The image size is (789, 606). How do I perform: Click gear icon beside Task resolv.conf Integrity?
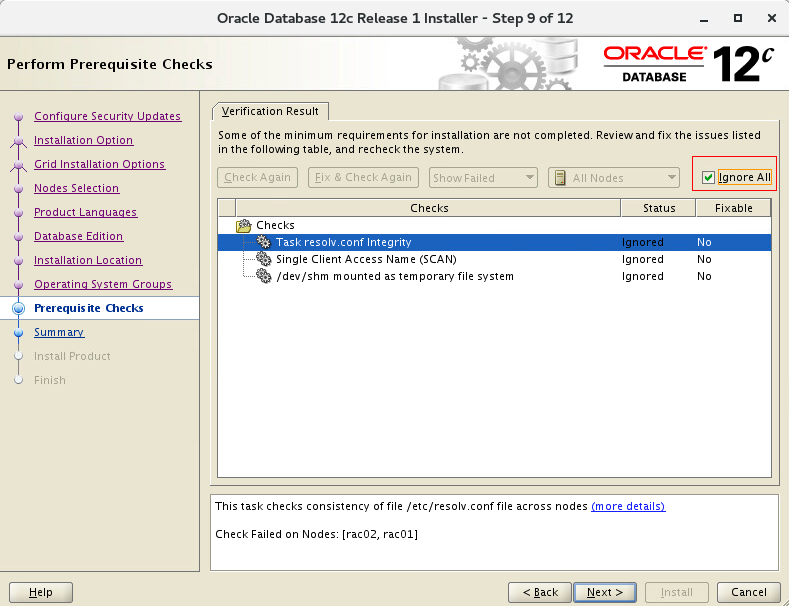264,242
